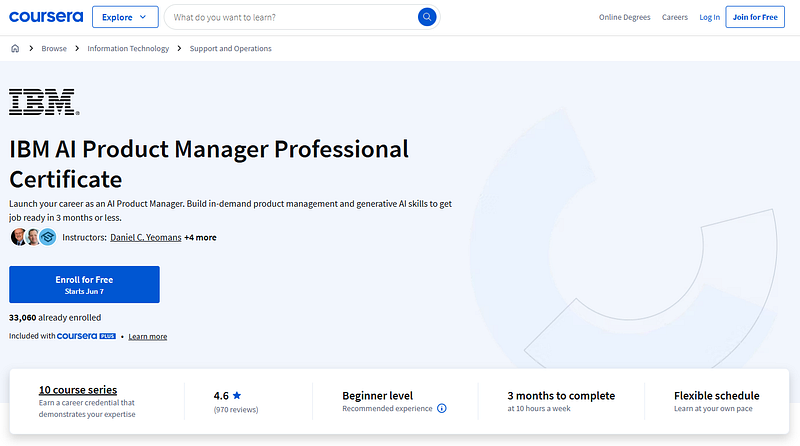
Task: Open the Learn more link
Action: point(147,336)
